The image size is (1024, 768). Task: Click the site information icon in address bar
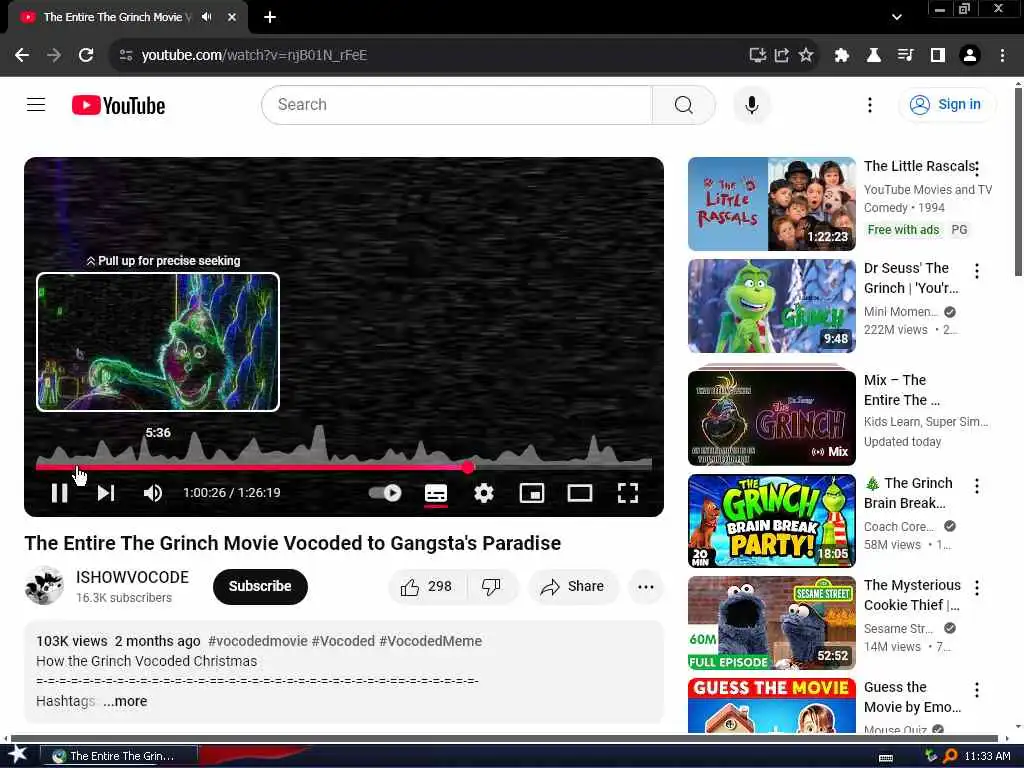126,56
